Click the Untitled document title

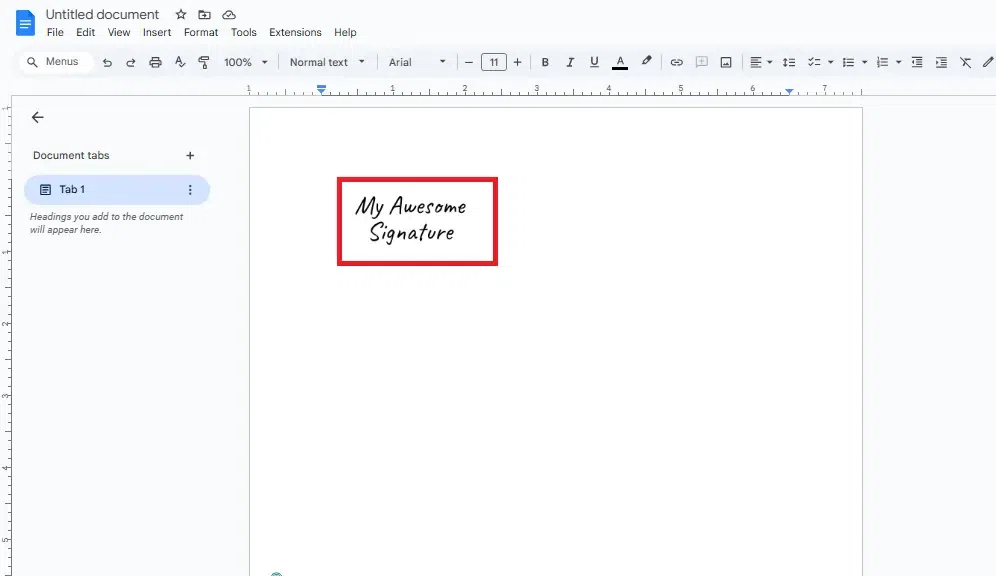point(102,15)
